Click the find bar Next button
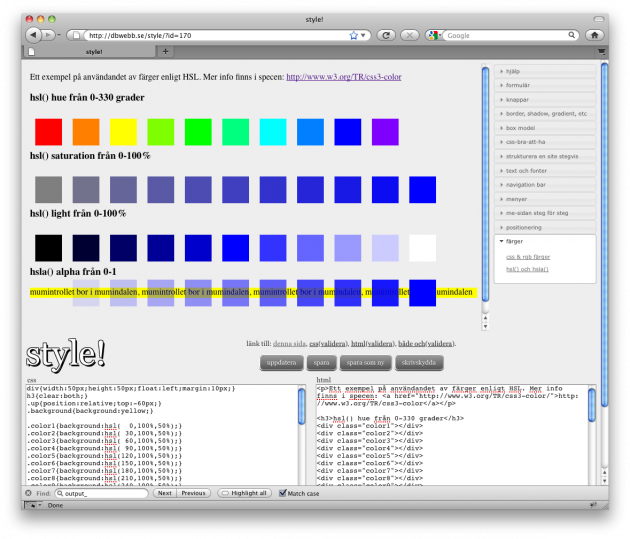630x539 pixels. [x=165, y=493]
